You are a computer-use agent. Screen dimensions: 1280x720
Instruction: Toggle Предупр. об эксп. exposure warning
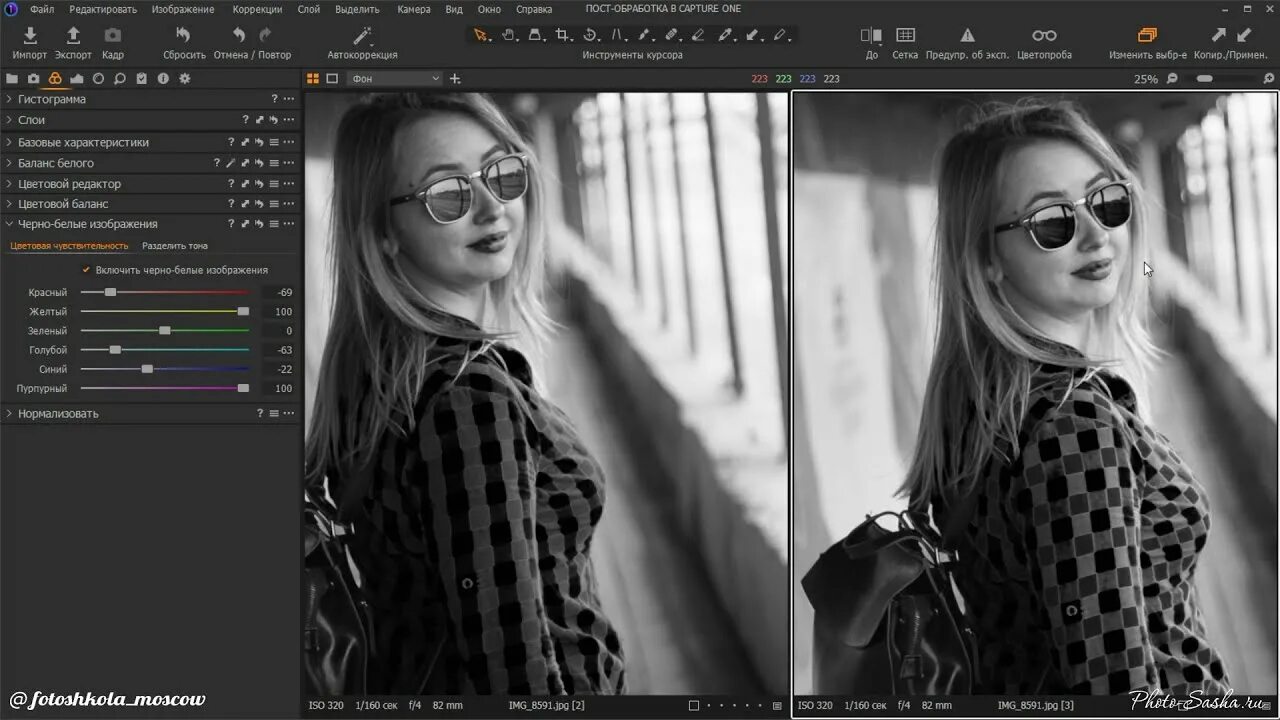pos(967,36)
